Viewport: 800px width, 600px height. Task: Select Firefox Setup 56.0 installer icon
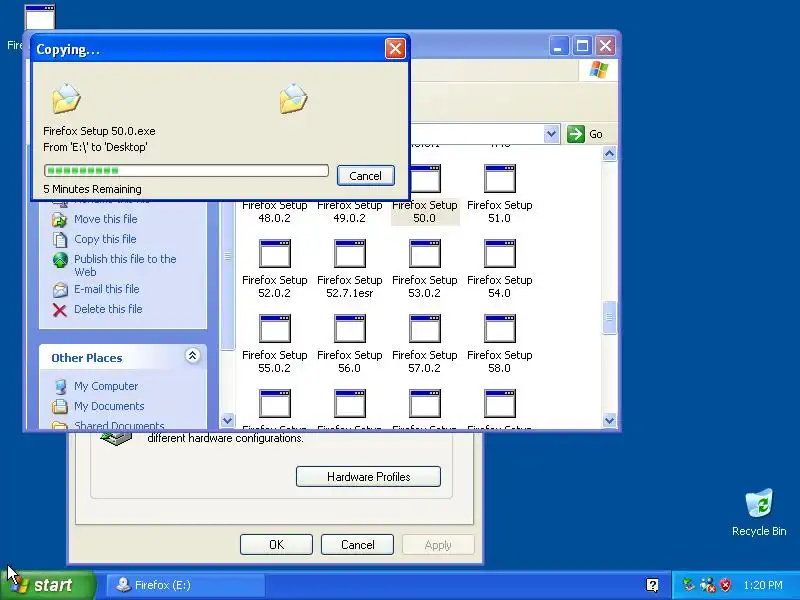[349, 329]
